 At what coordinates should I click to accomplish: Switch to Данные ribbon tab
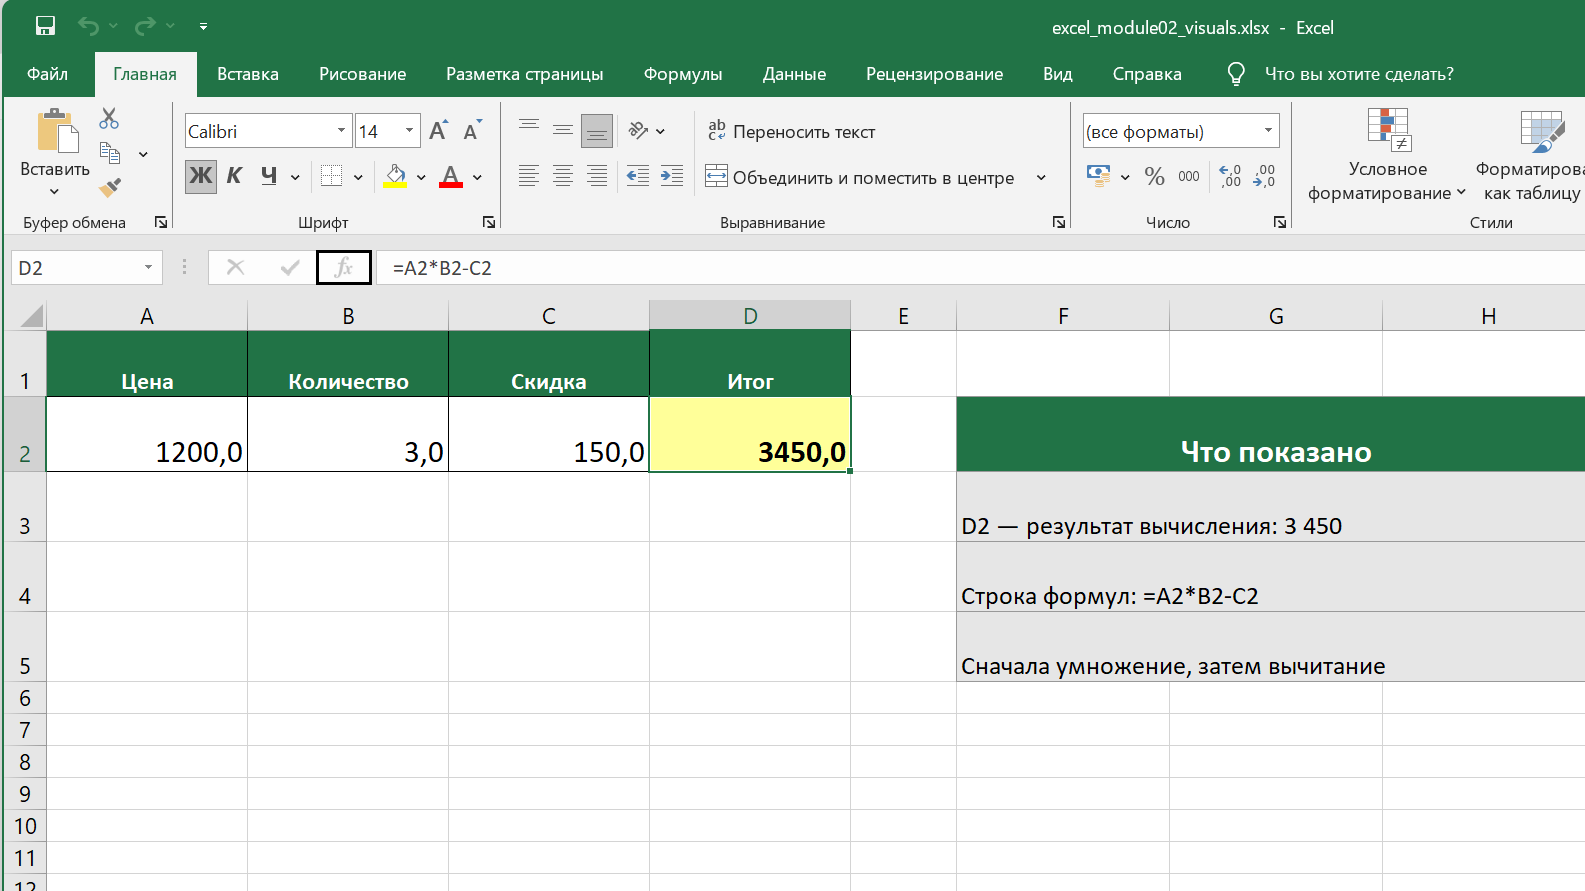pos(795,74)
